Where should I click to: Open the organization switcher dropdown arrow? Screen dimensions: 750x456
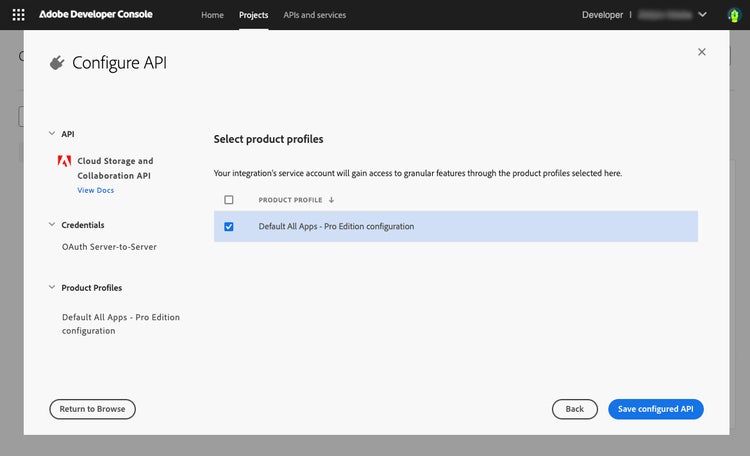(702, 14)
